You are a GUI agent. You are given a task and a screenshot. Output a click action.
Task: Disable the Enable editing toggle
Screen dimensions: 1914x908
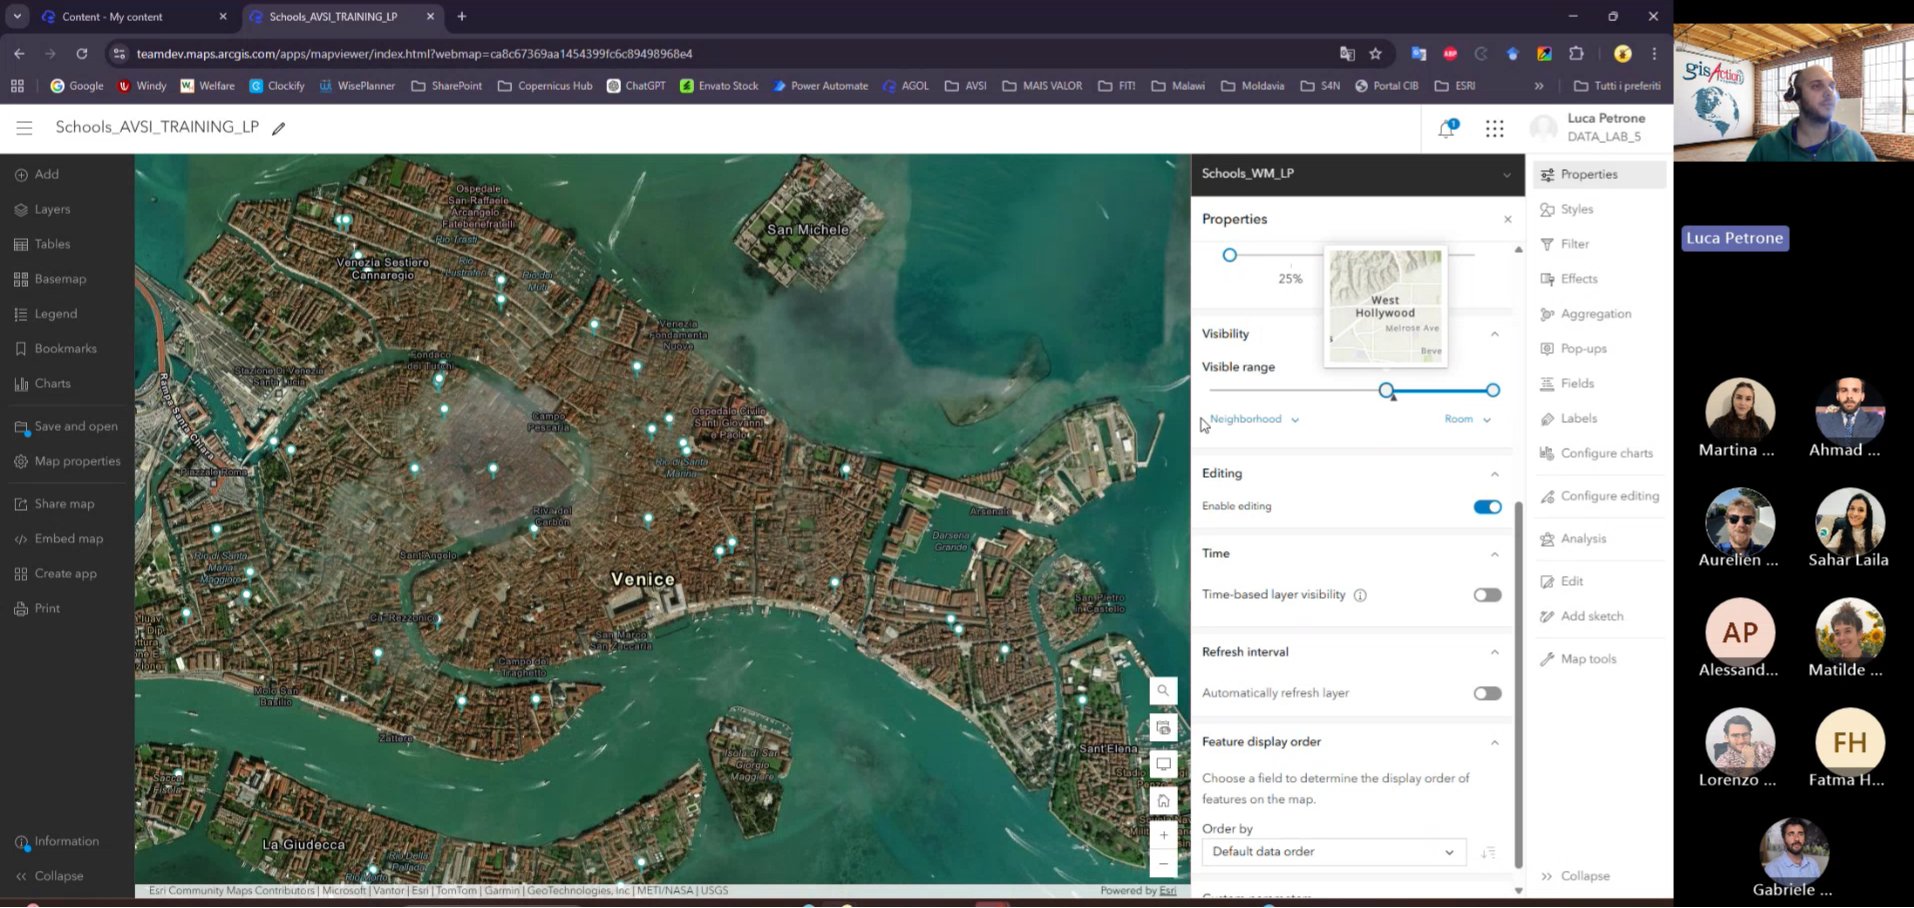pos(1487,507)
